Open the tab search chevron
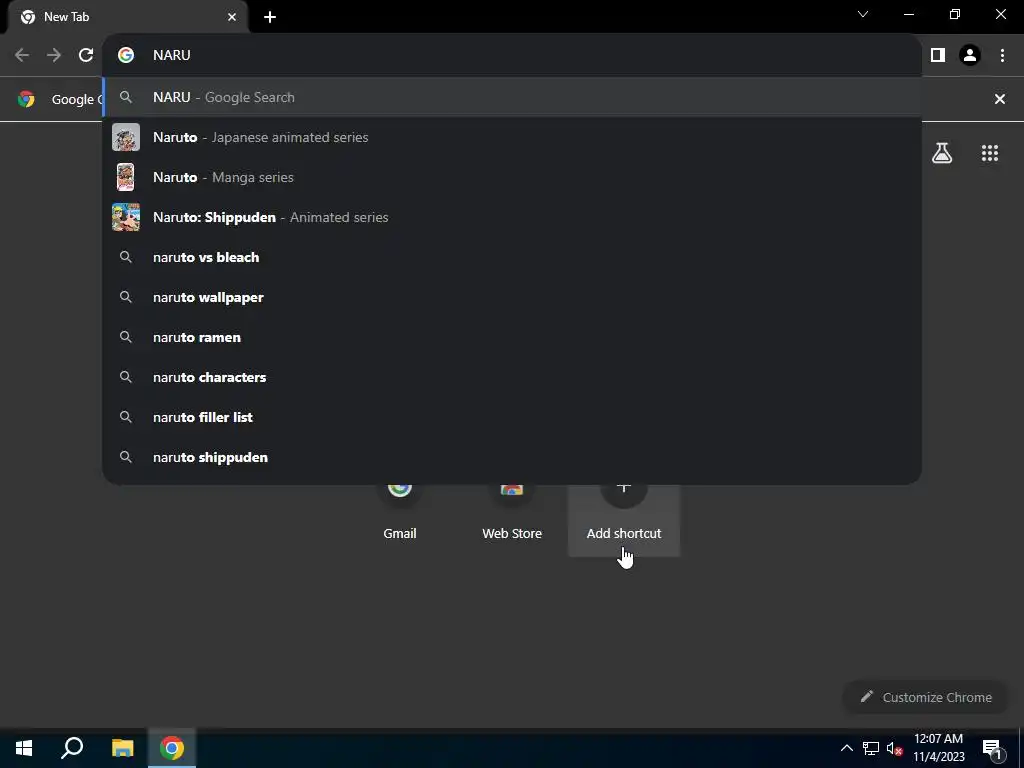The height and width of the screenshot is (768, 1024). [863, 14]
